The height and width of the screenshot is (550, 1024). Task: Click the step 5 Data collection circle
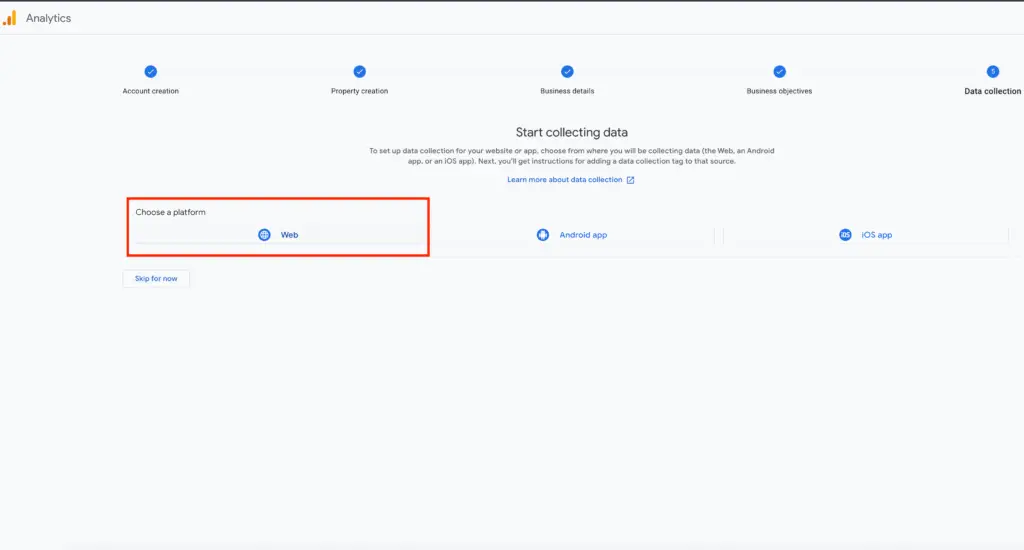click(x=992, y=71)
